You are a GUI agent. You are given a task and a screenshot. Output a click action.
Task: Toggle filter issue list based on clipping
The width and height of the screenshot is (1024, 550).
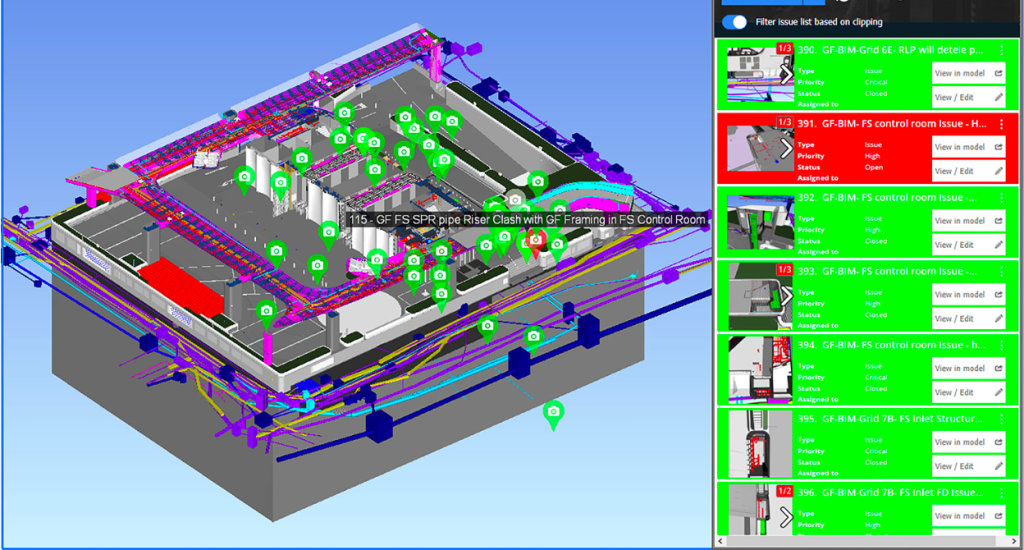point(735,22)
